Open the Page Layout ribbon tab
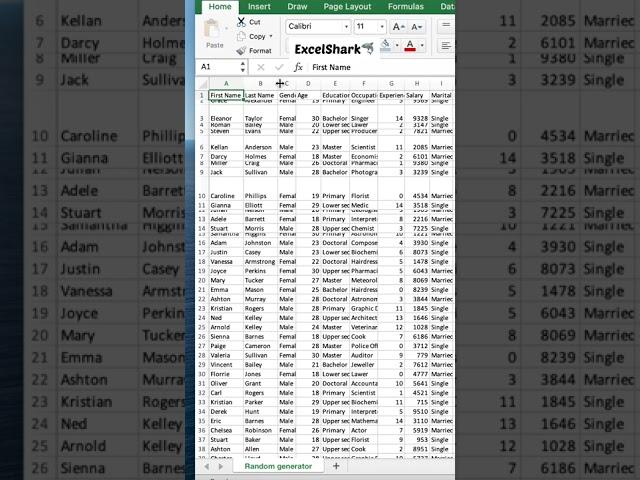 pyautogui.click(x=347, y=7)
